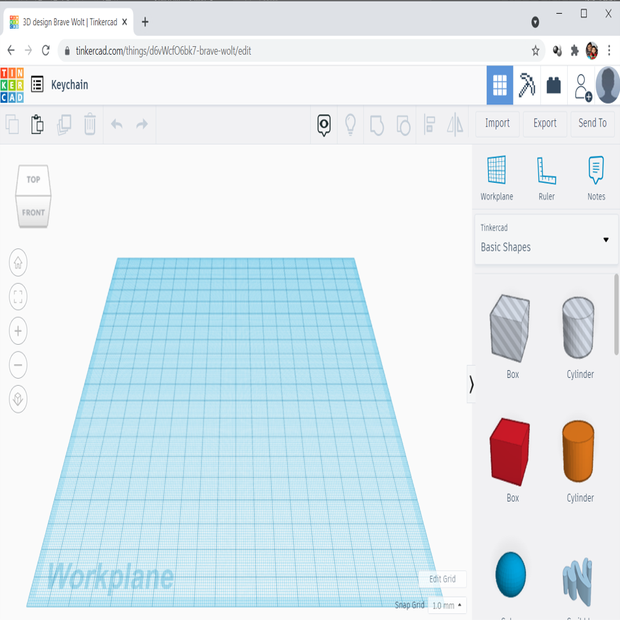This screenshot has height=620, width=620.
Task: Click the Export button
Action: [545, 123]
